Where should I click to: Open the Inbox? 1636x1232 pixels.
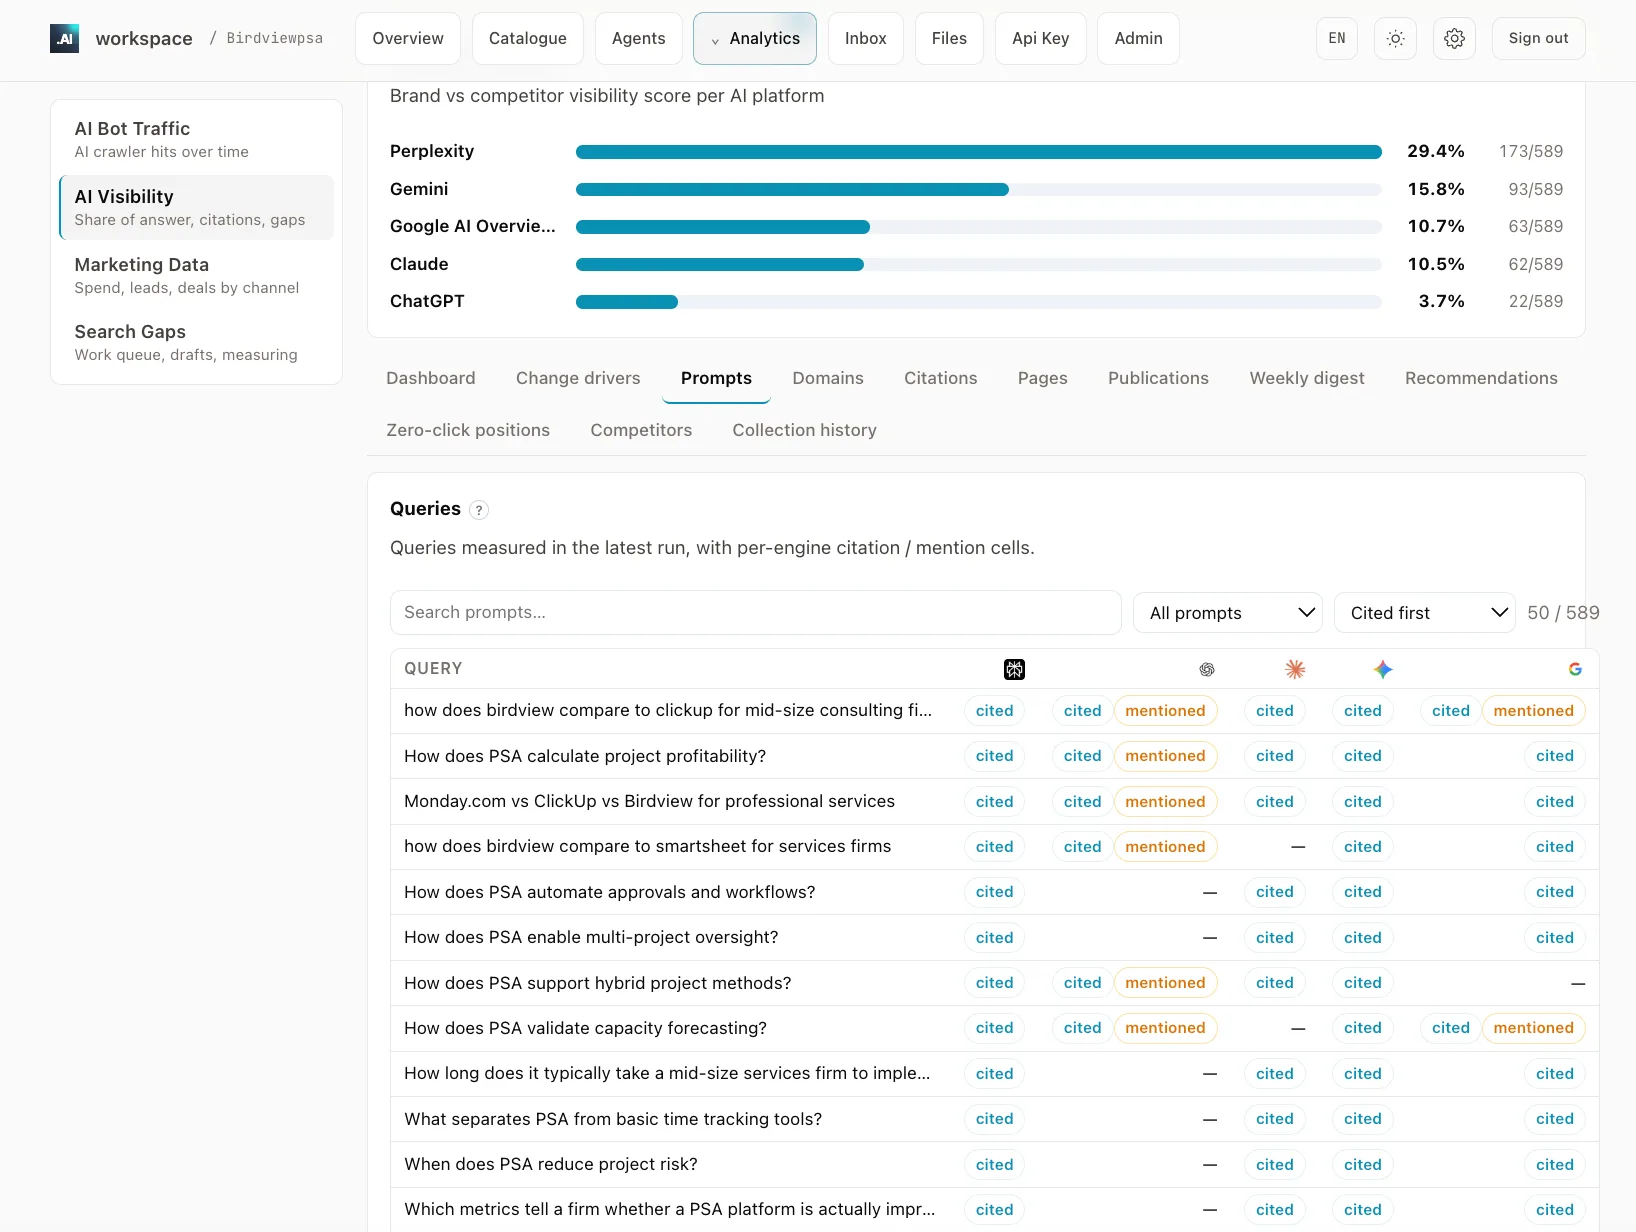866,39
